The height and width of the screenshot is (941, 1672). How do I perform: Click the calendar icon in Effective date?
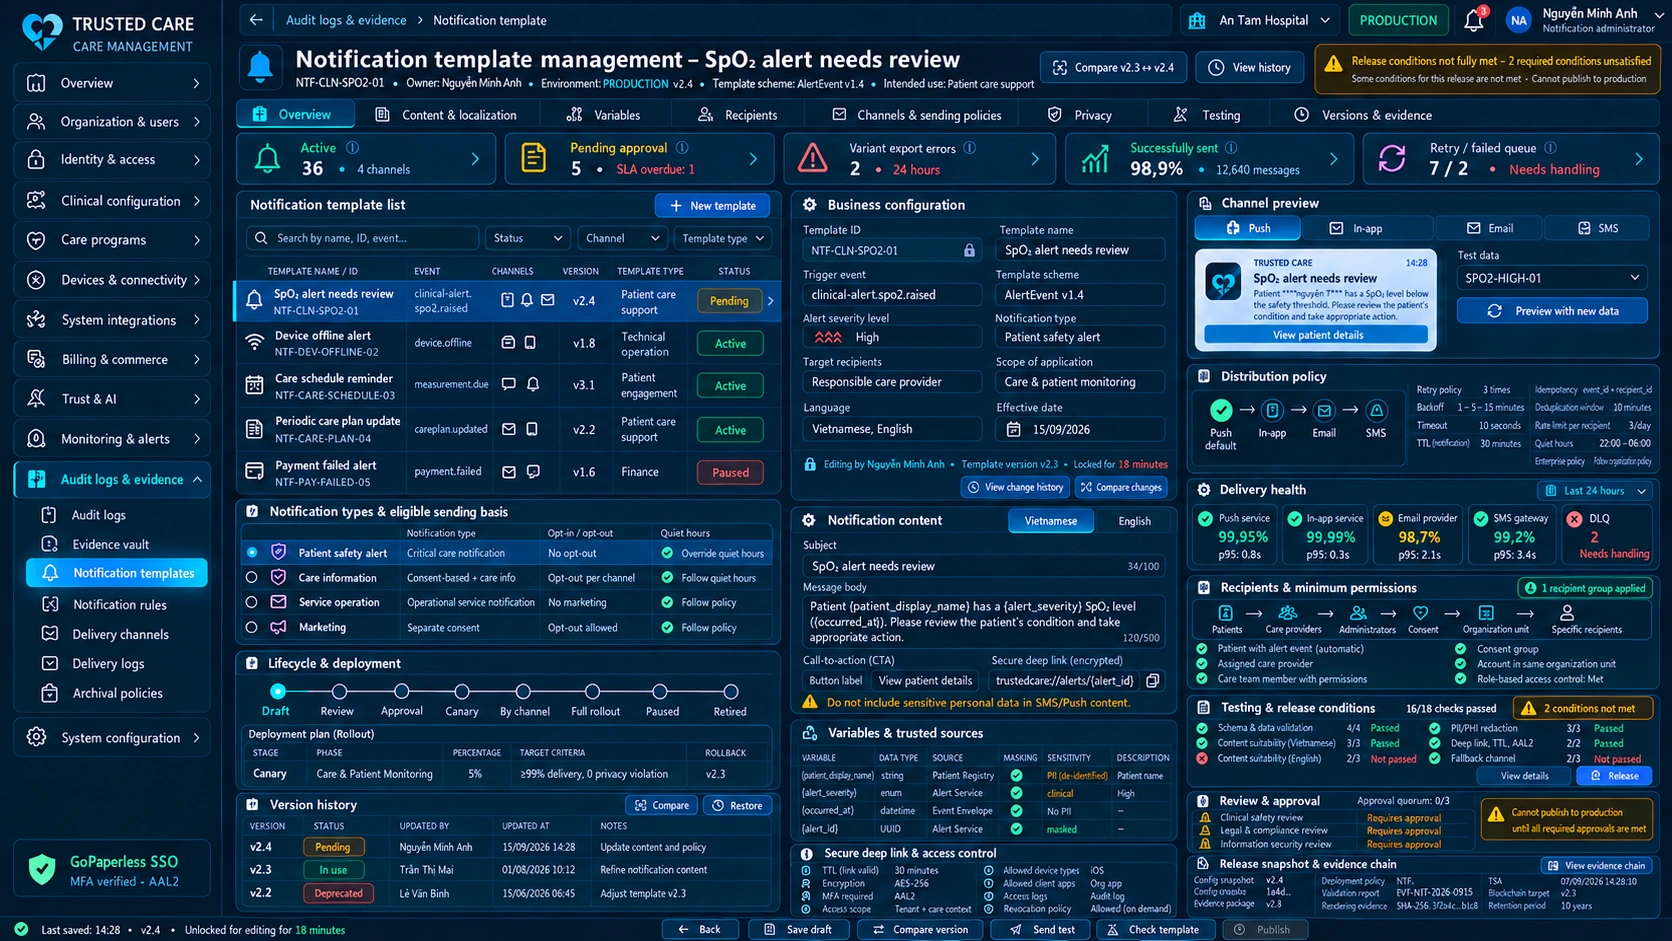coord(1013,429)
